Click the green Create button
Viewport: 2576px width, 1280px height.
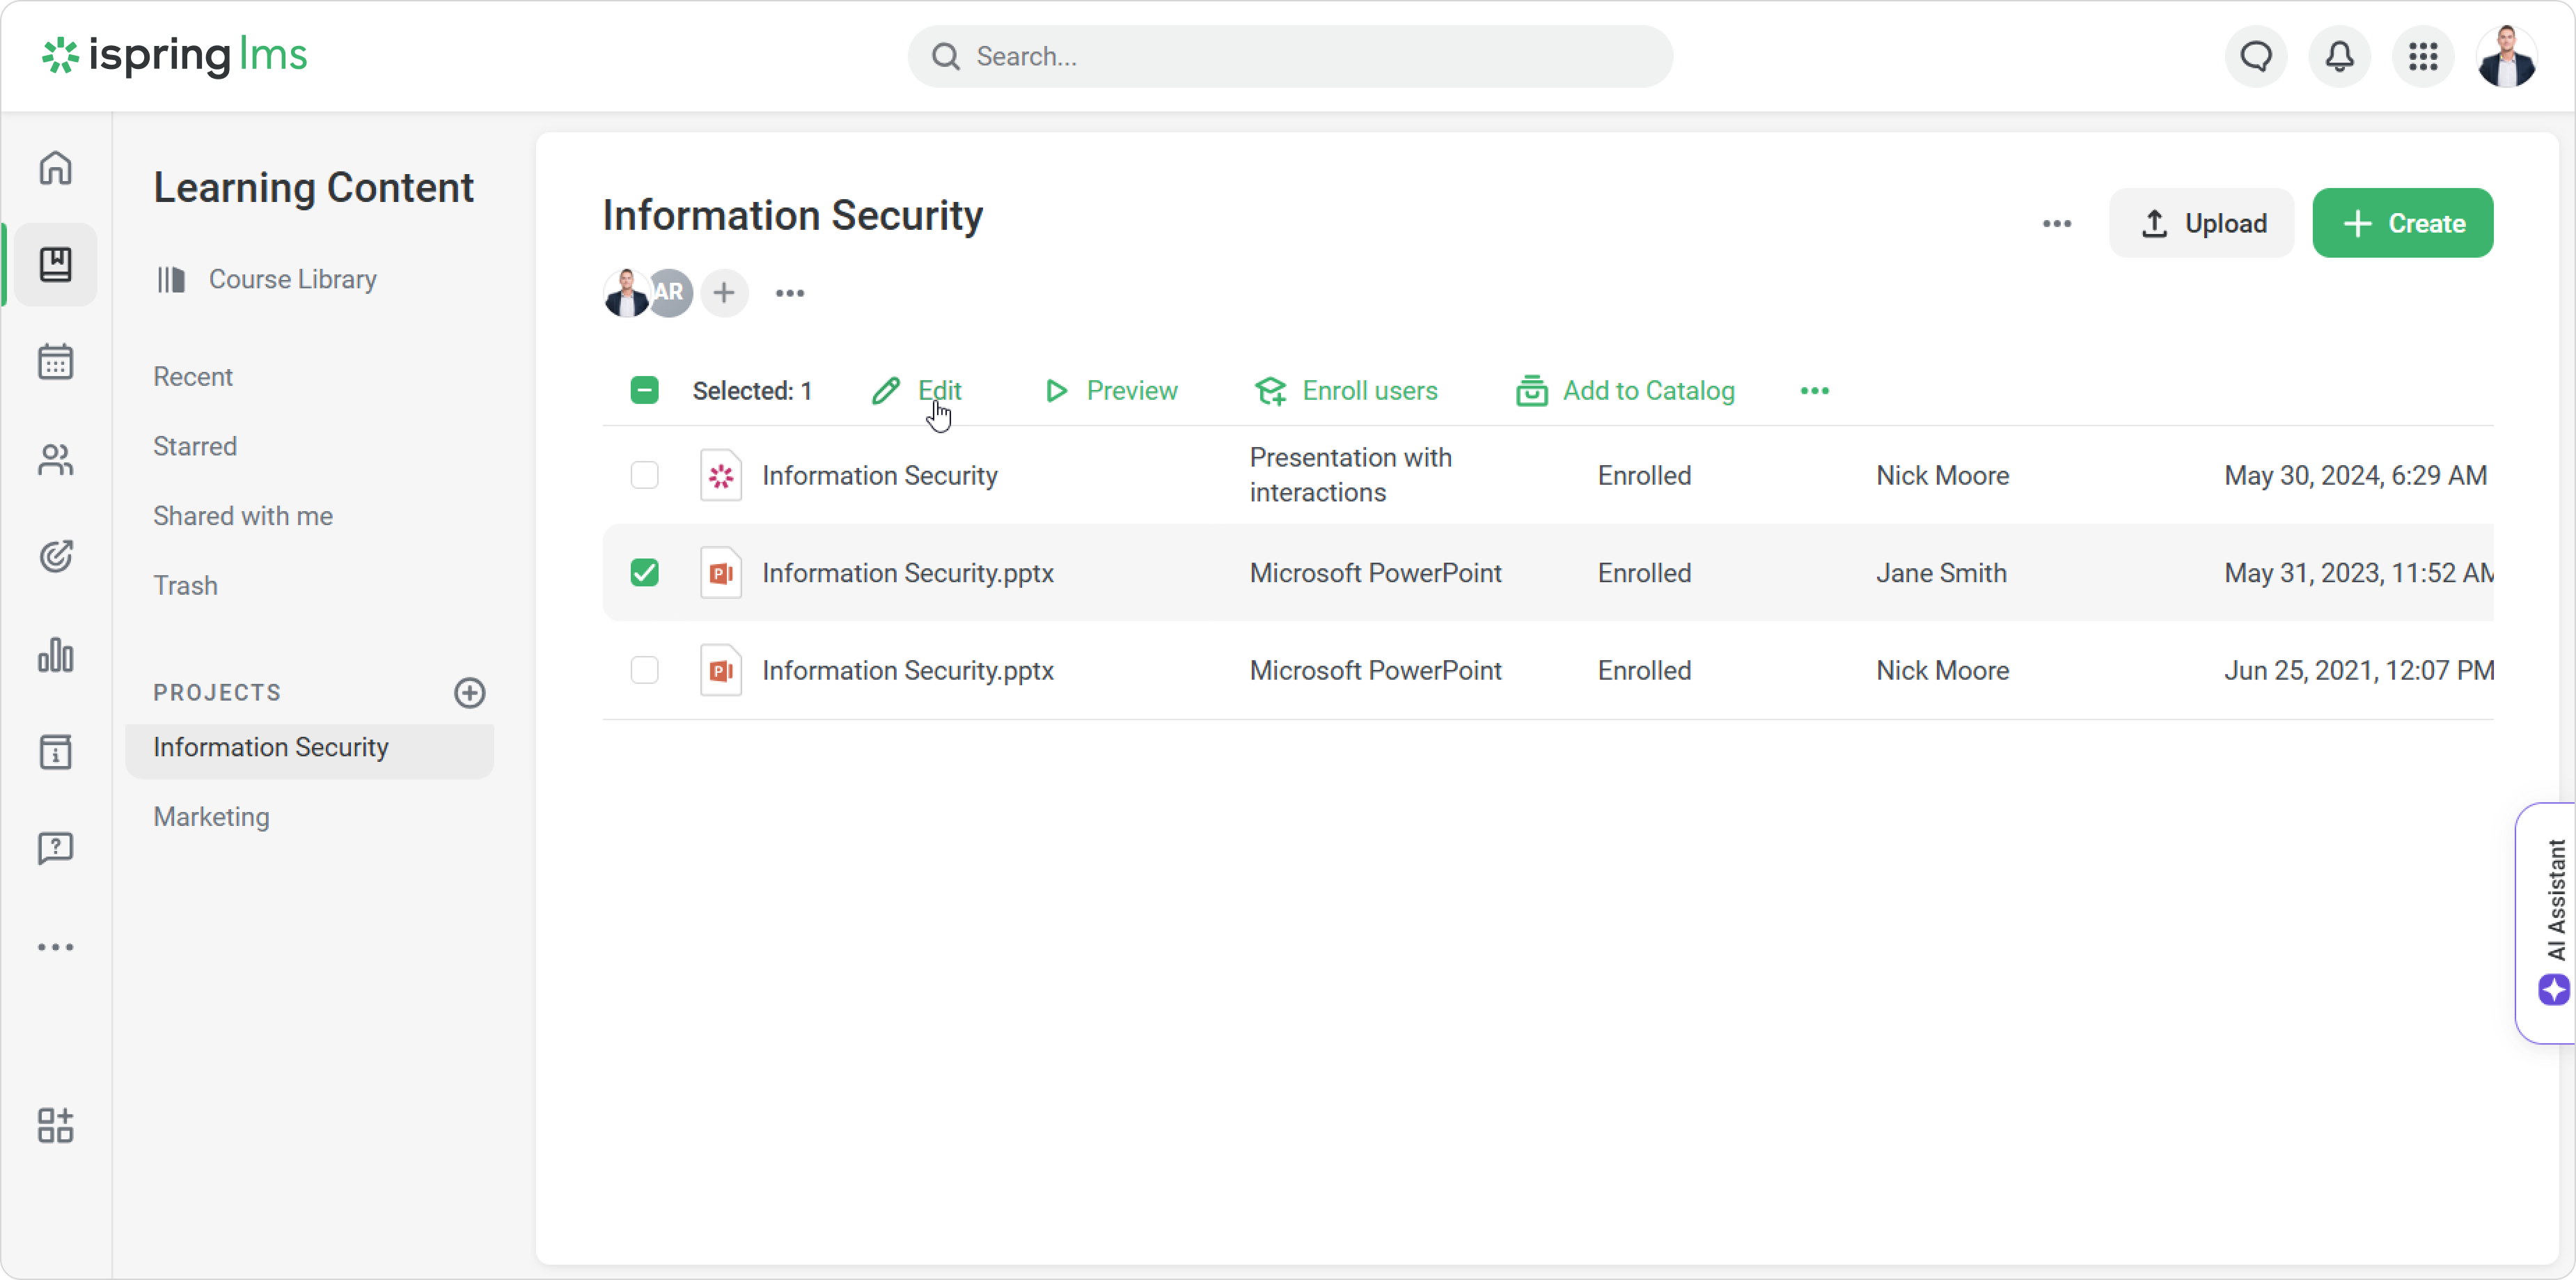2402,223
